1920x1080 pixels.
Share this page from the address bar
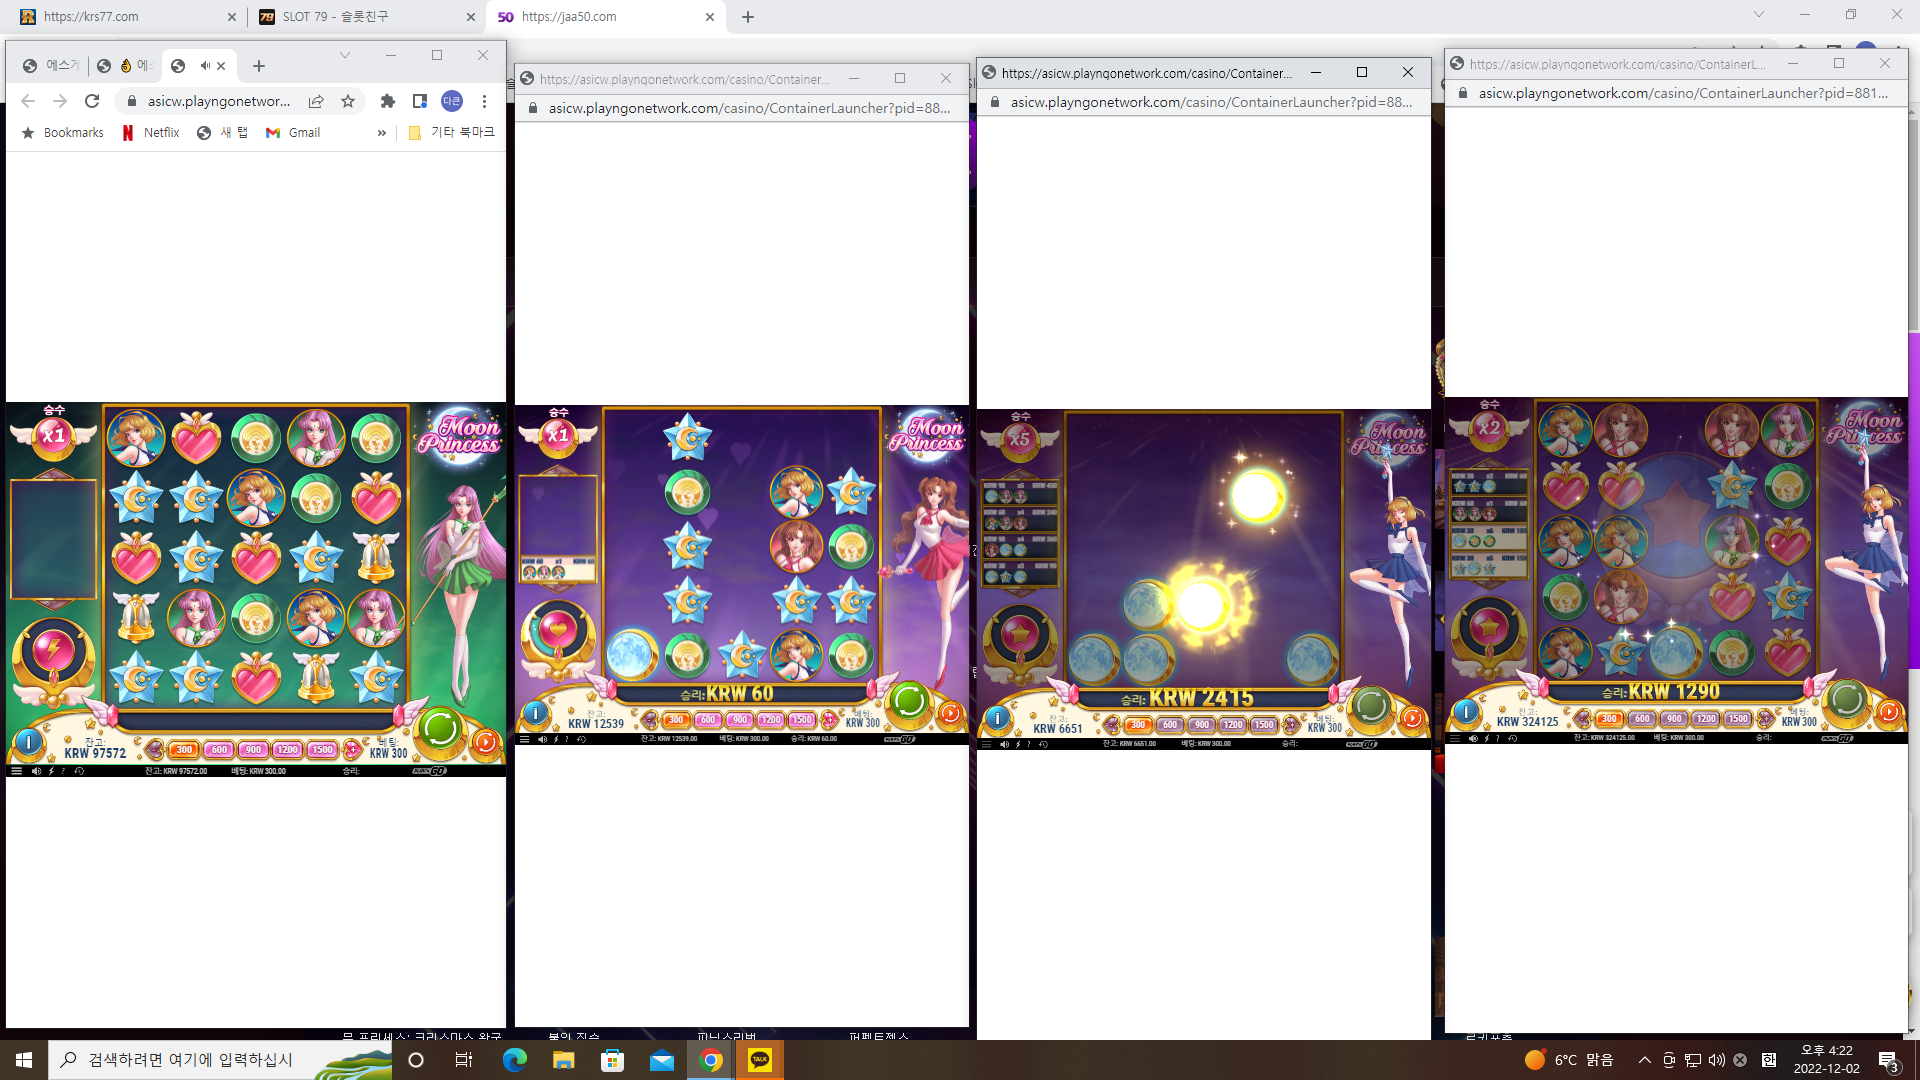(316, 101)
